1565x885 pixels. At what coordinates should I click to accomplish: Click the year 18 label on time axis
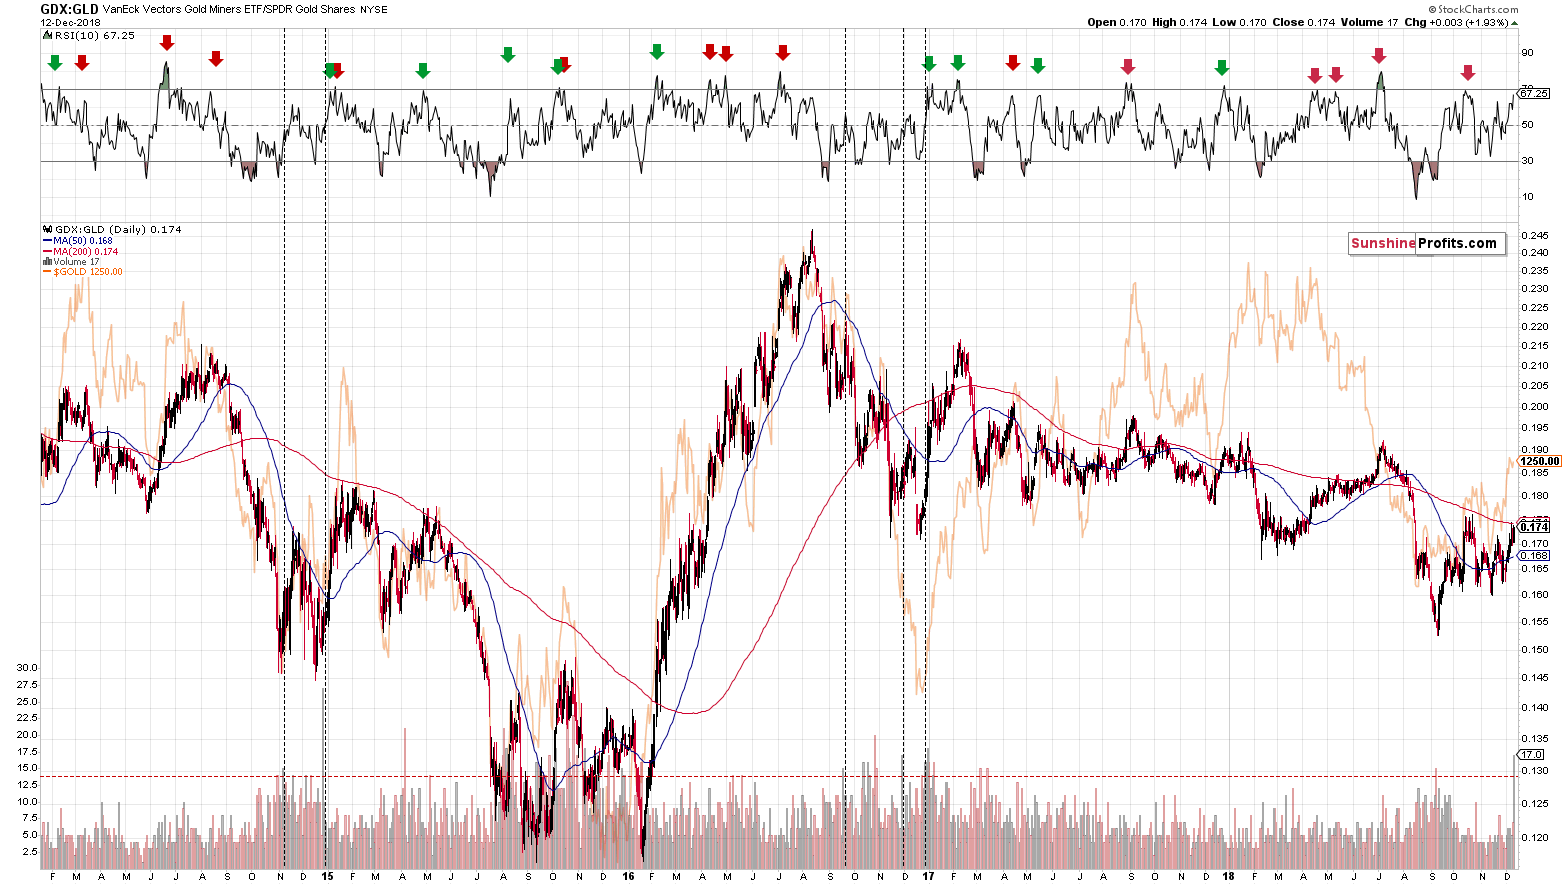(1228, 876)
